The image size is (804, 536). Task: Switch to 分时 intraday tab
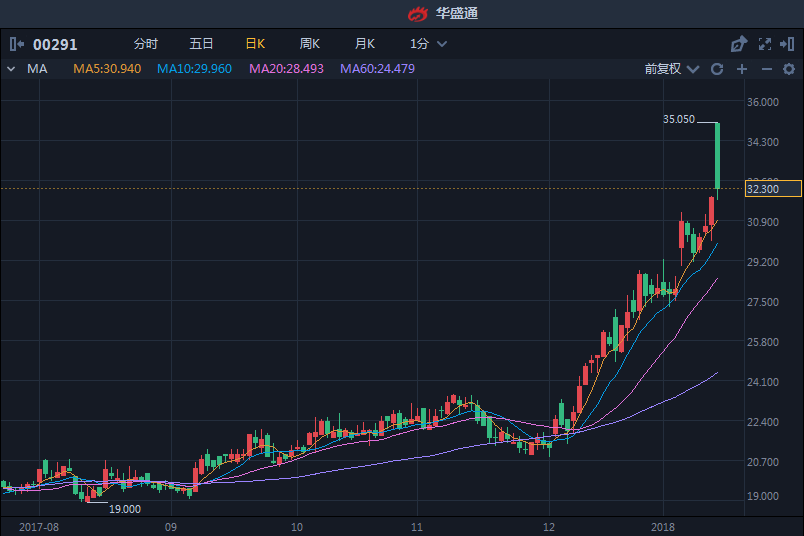pos(145,44)
